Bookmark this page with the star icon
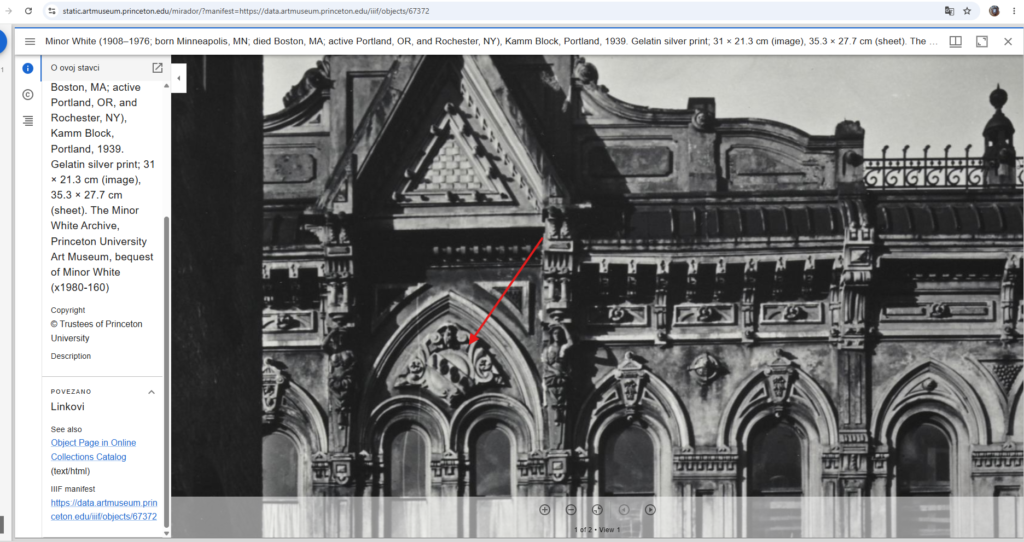 tap(967, 11)
